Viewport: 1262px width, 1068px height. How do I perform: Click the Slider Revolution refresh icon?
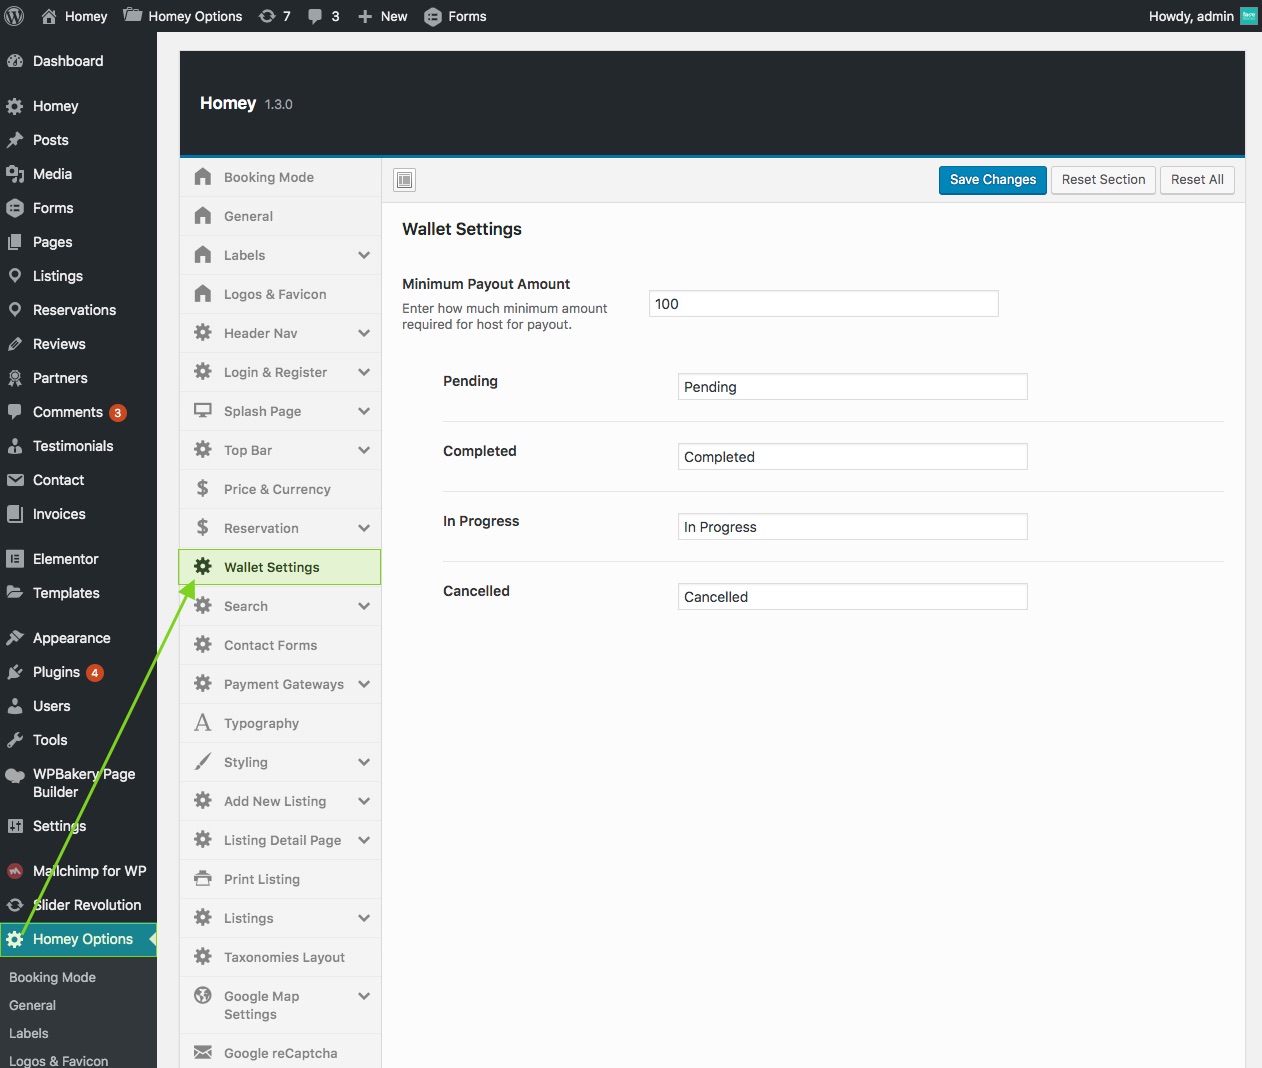pos(15,905)
